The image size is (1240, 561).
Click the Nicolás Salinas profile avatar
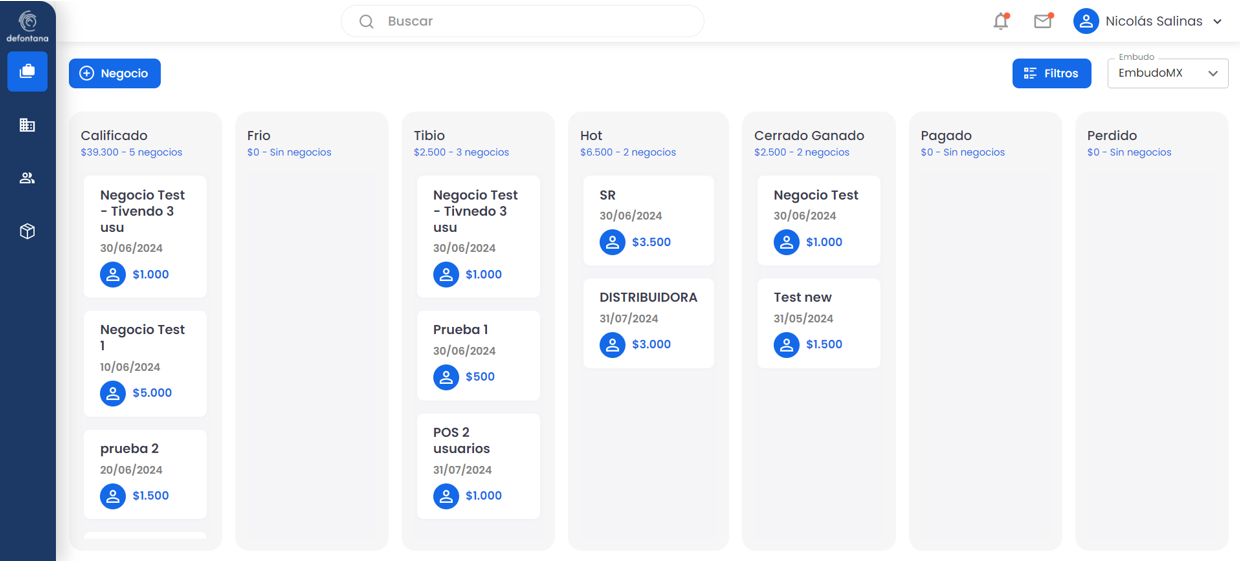[1085, 21]
